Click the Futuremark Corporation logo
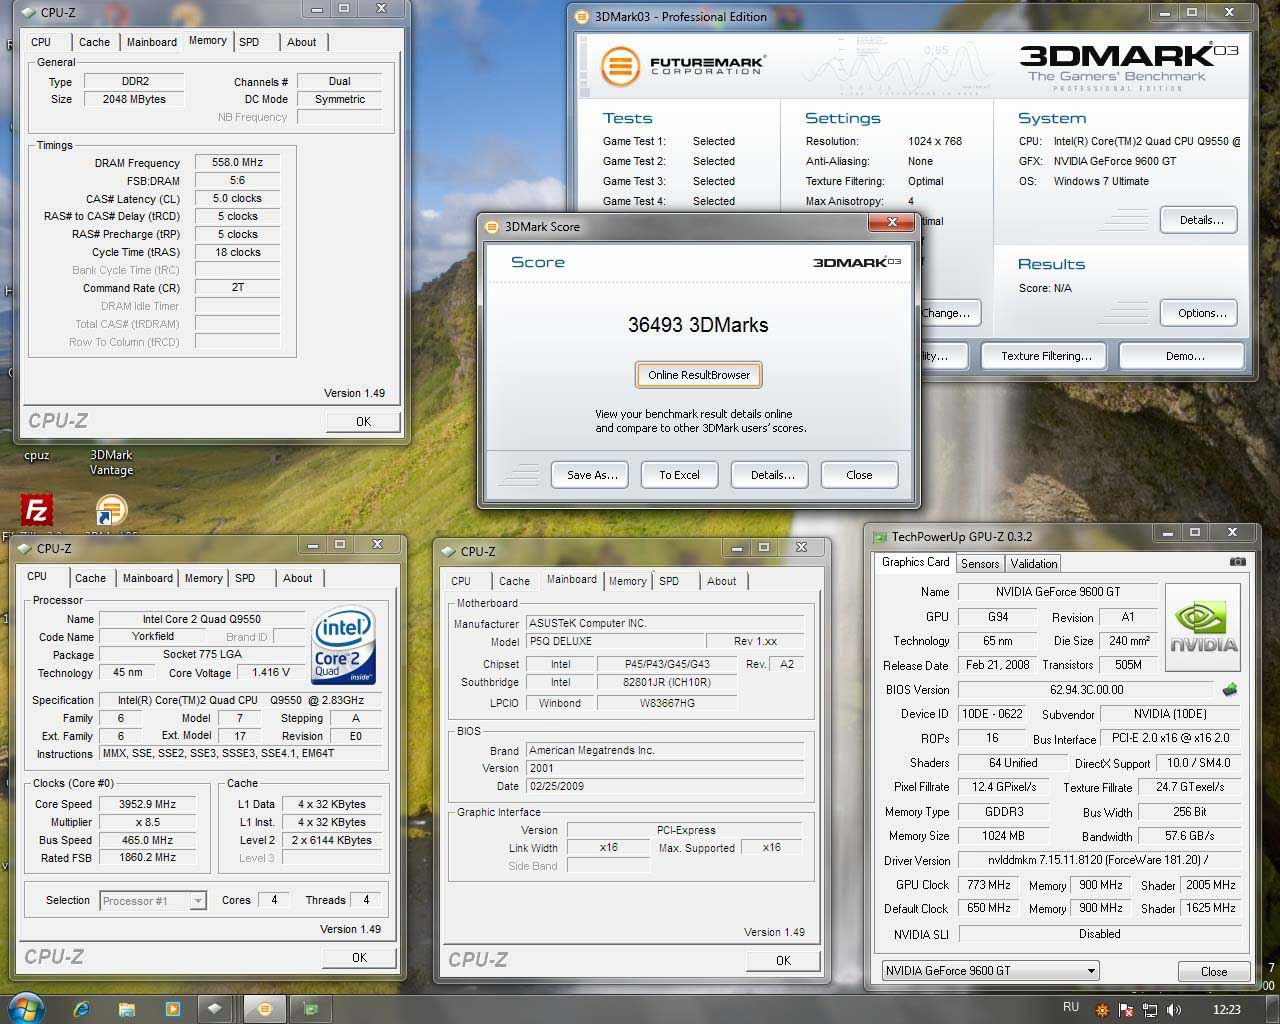1280x1024 pixels. pyautogui.click(x=683, y=66)
